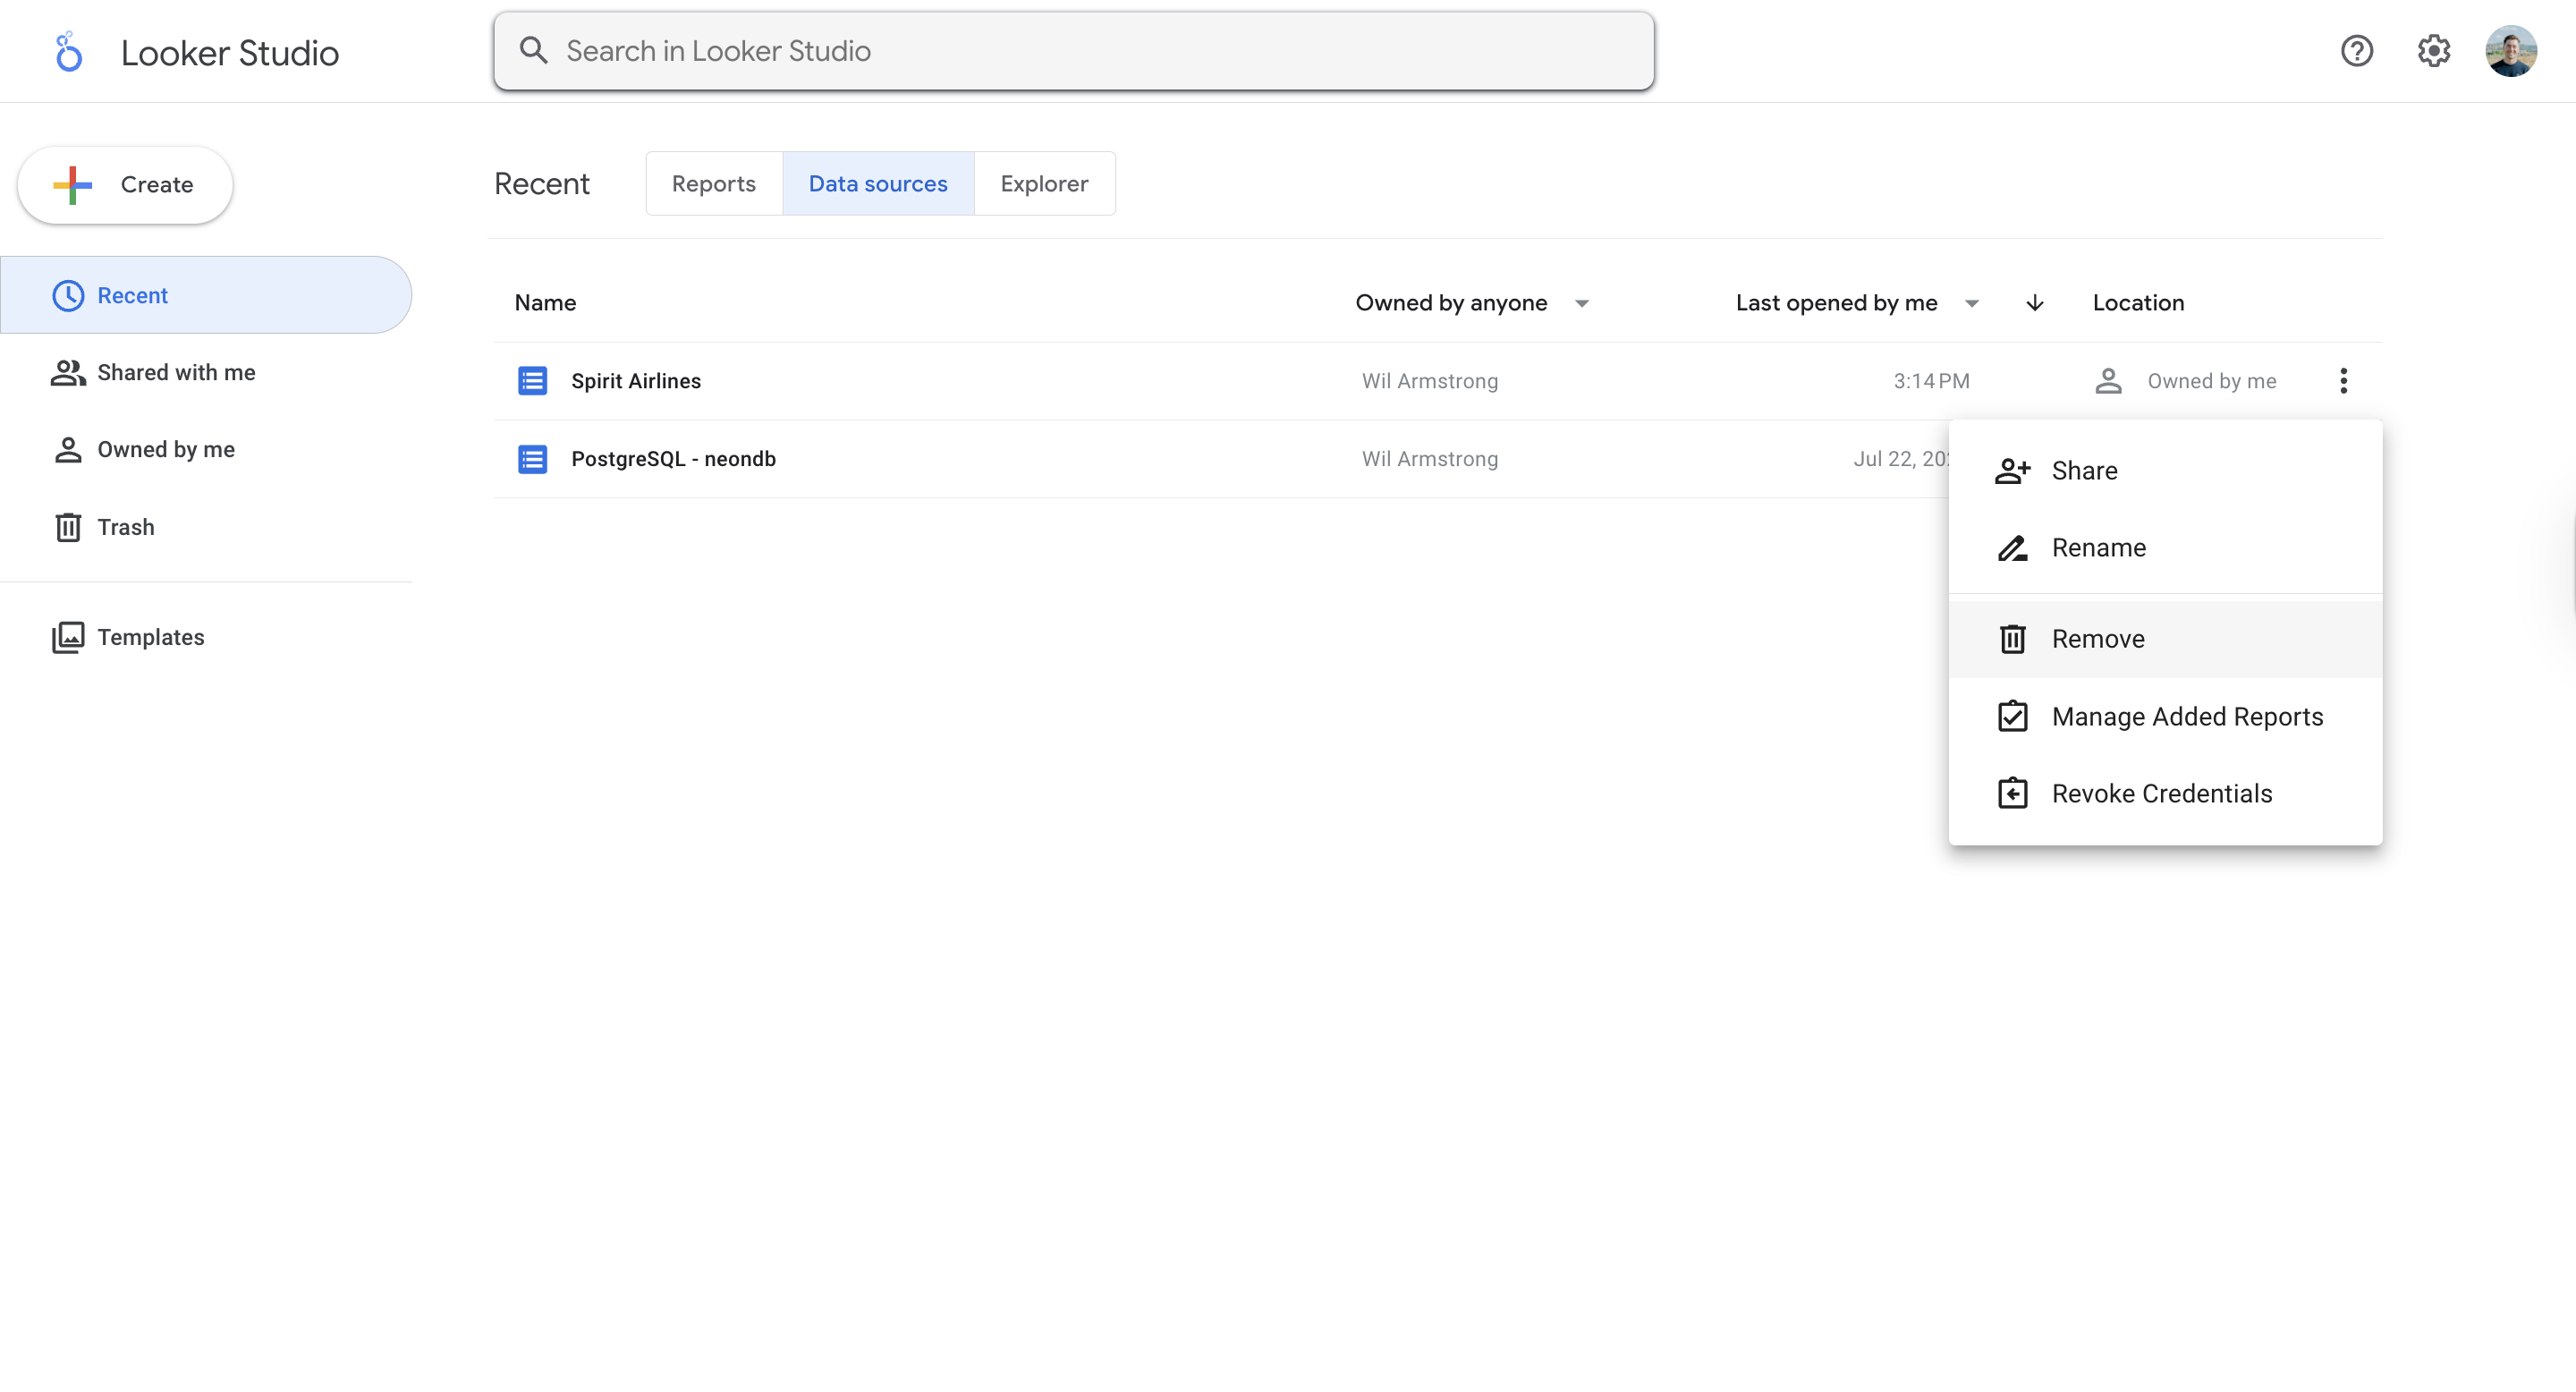This screenshot has height=1392, width=2576.
Task: Choose Revoke Credentials menu entry
Action: click(2161, 794)
